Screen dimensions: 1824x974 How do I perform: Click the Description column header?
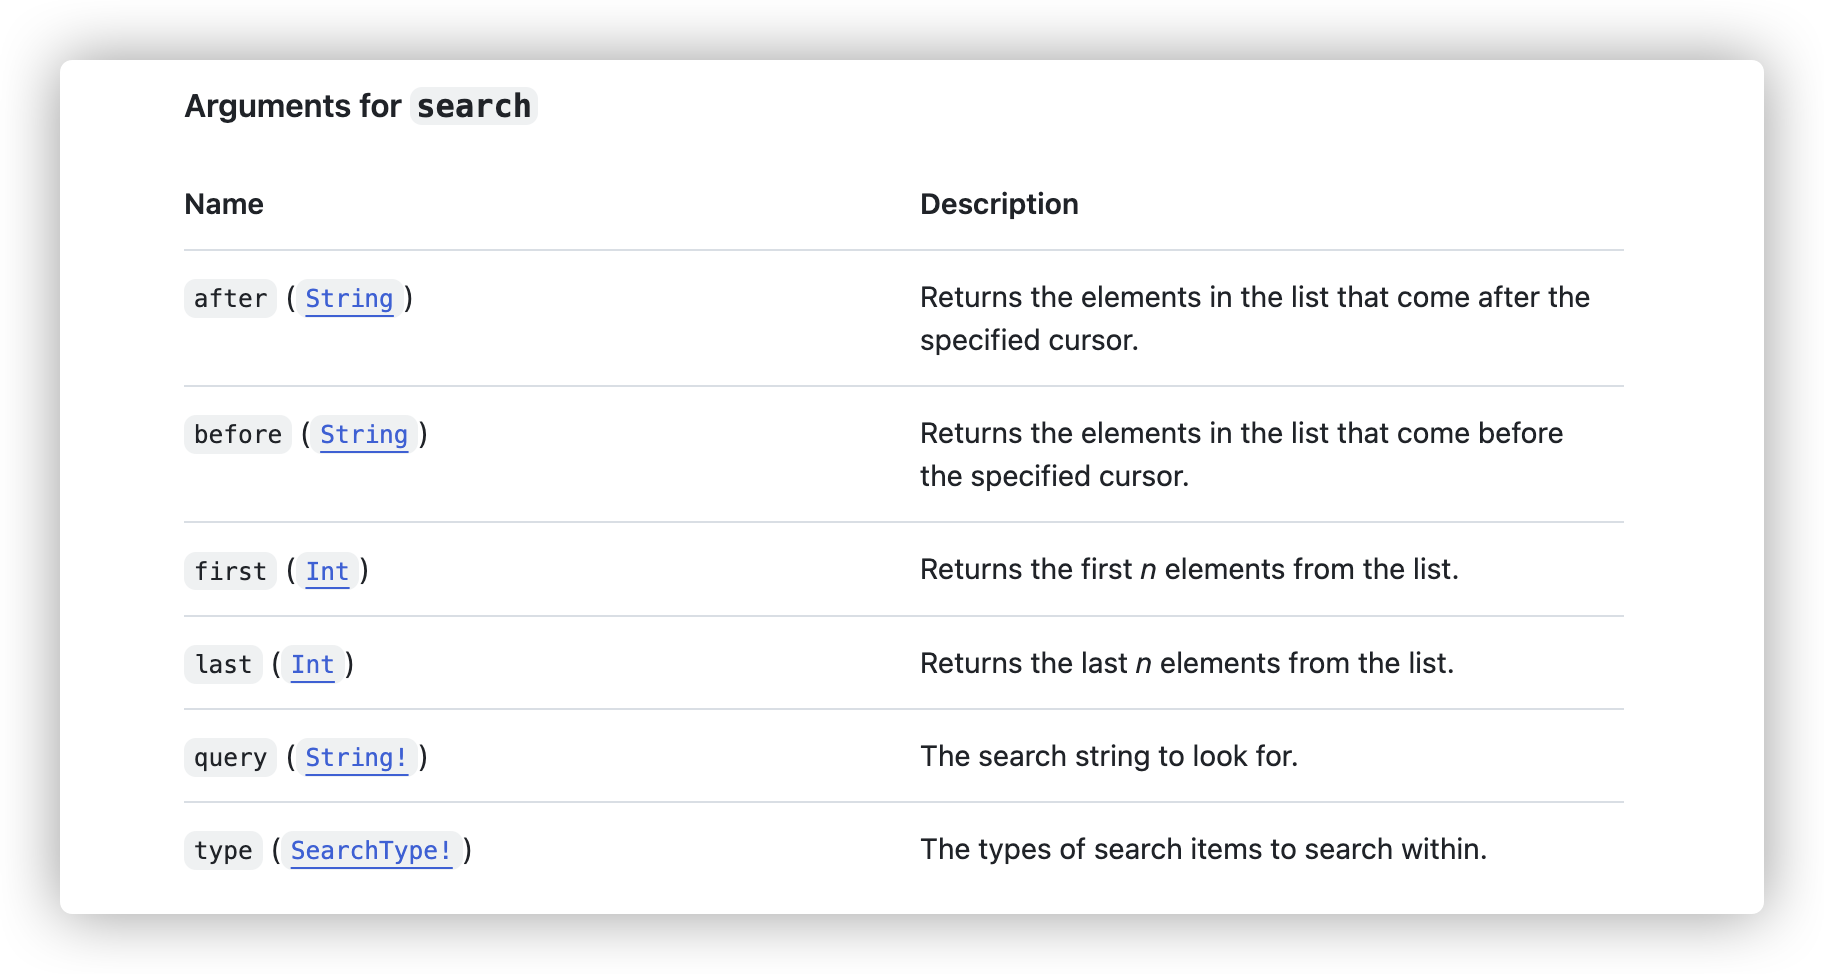(998, 204)
